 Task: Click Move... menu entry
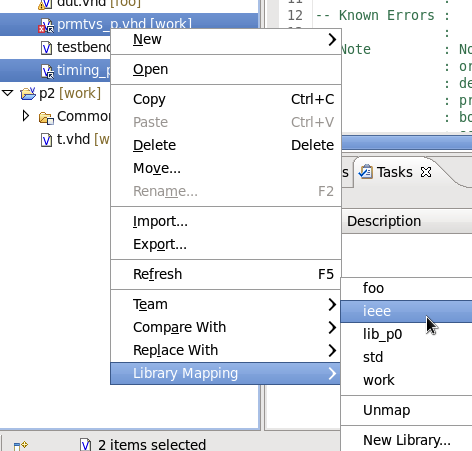[x=226, y=168]
